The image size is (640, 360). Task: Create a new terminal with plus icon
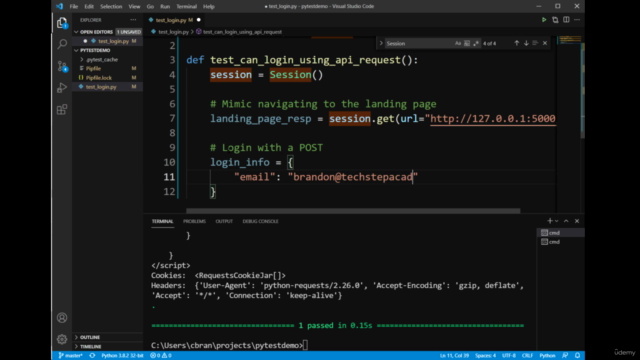[549, 221]
